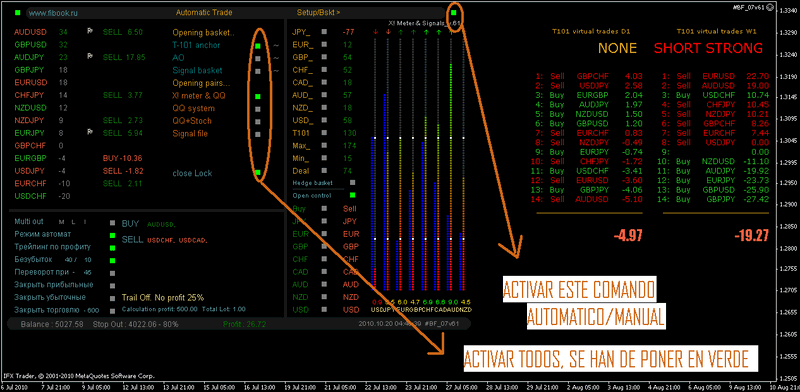Toggle Режим автомат green square
Image resolution: width=800 pixels, height=392 pixels.
point(113,235)
